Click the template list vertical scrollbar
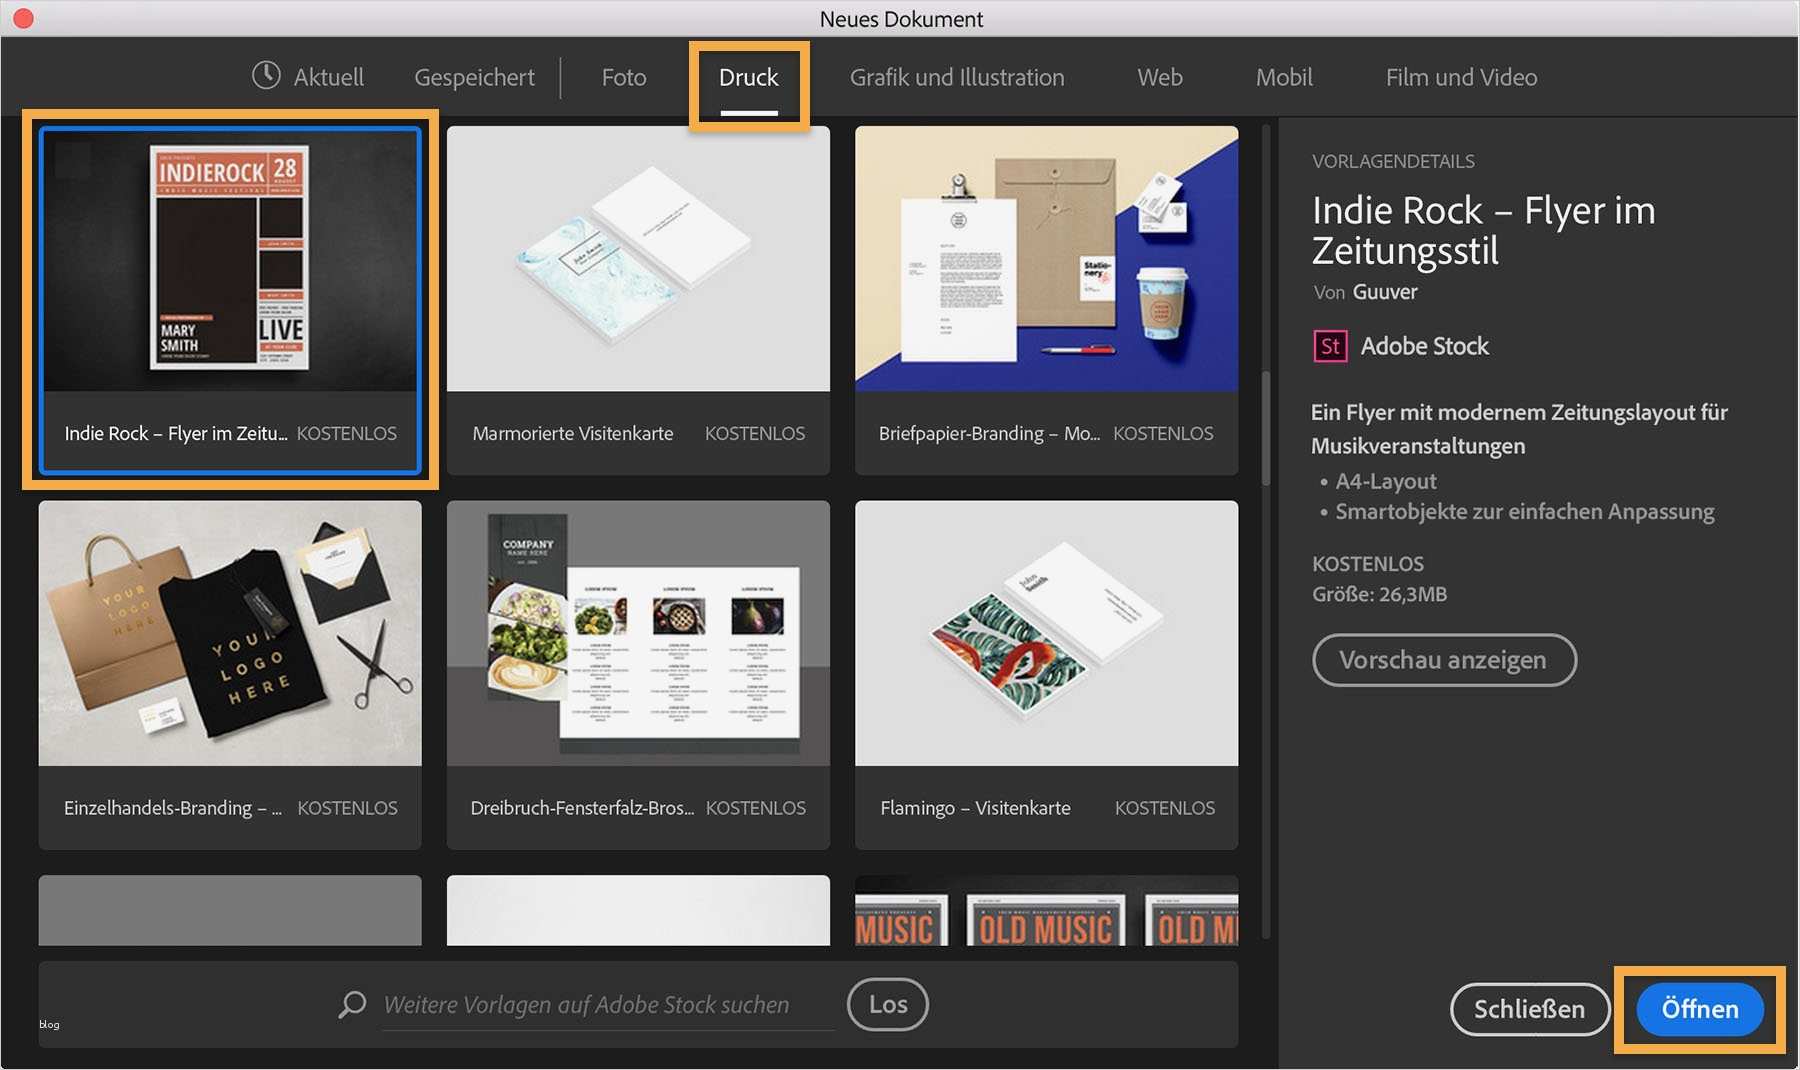Screen dimensions: 1800x1070 (1266, 430)
